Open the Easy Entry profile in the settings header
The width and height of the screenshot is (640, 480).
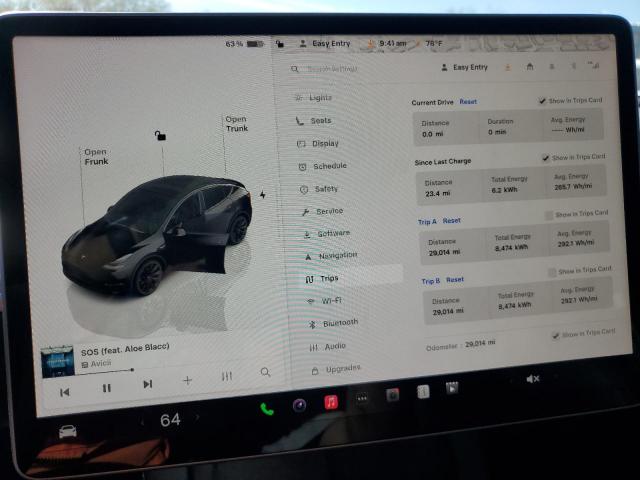464,67
